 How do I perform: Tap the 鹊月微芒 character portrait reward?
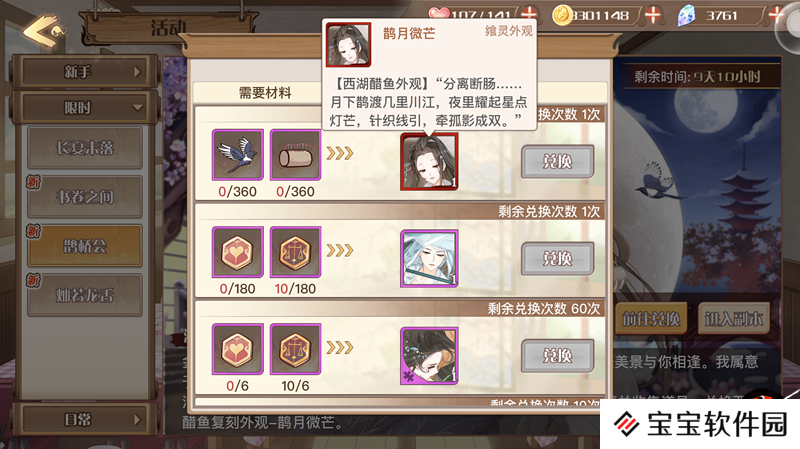point(429,161)
